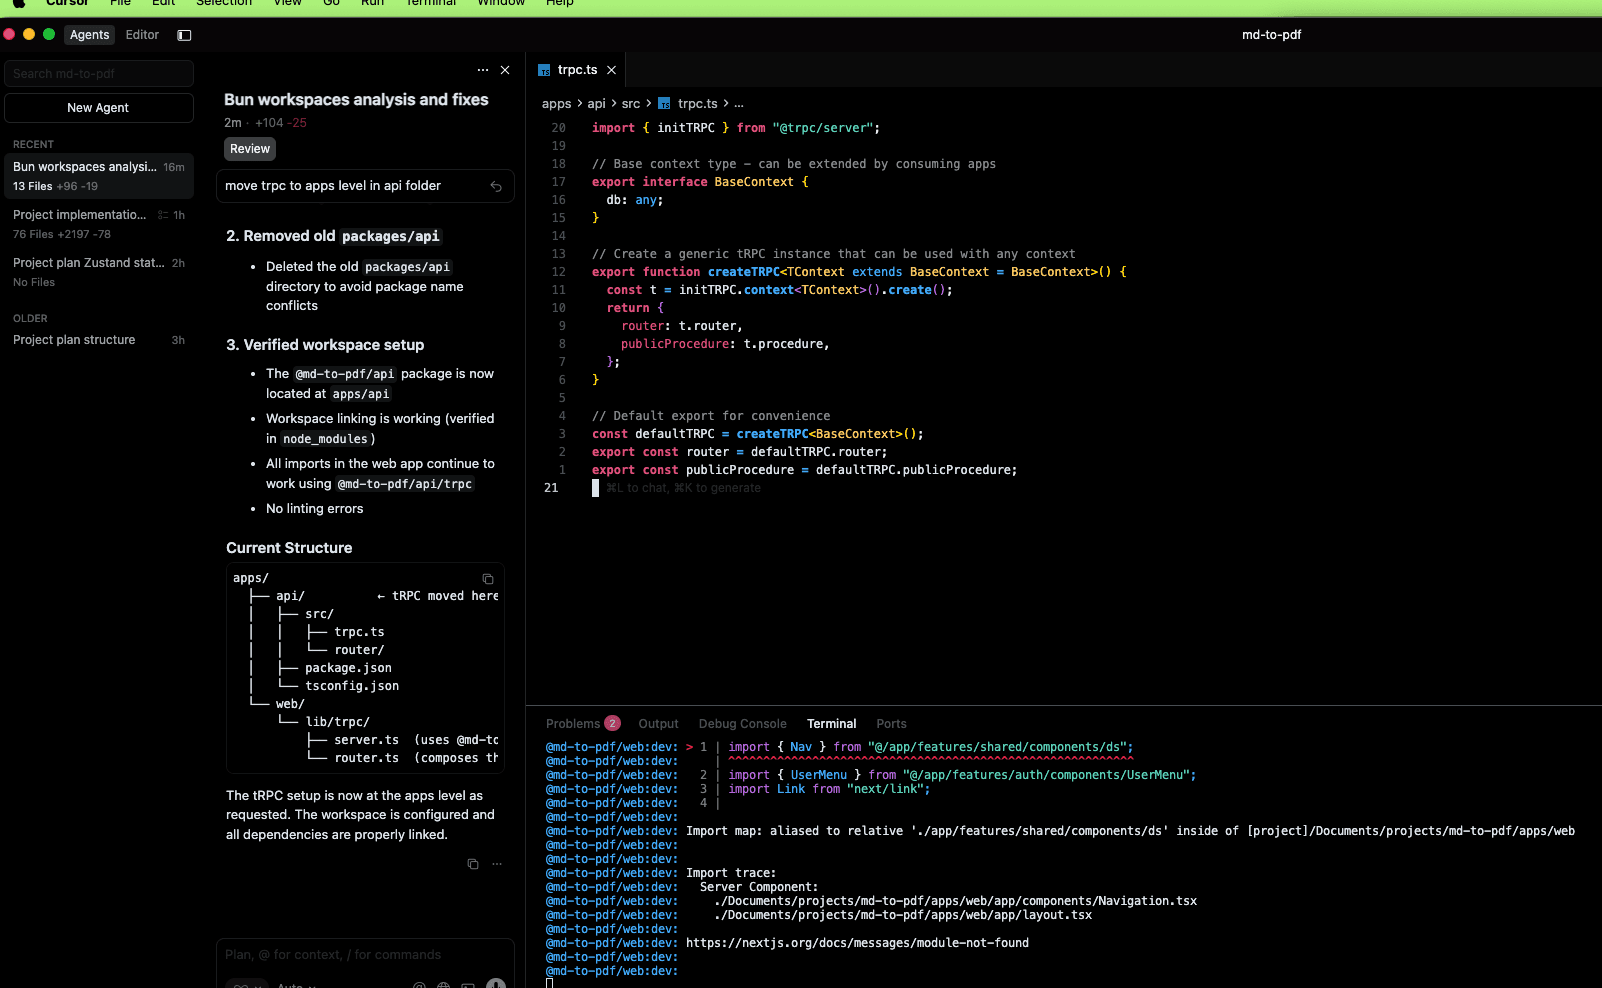Image resolution: width=1602 pixels, height=988 pixels.
Task: Switch to Agents mode
Action: 89,35
